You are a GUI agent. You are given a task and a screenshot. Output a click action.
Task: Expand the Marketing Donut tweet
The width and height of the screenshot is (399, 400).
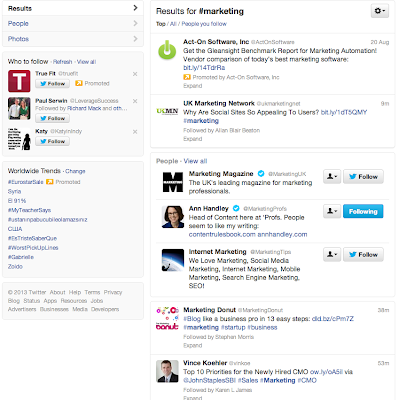coord(193,345)
